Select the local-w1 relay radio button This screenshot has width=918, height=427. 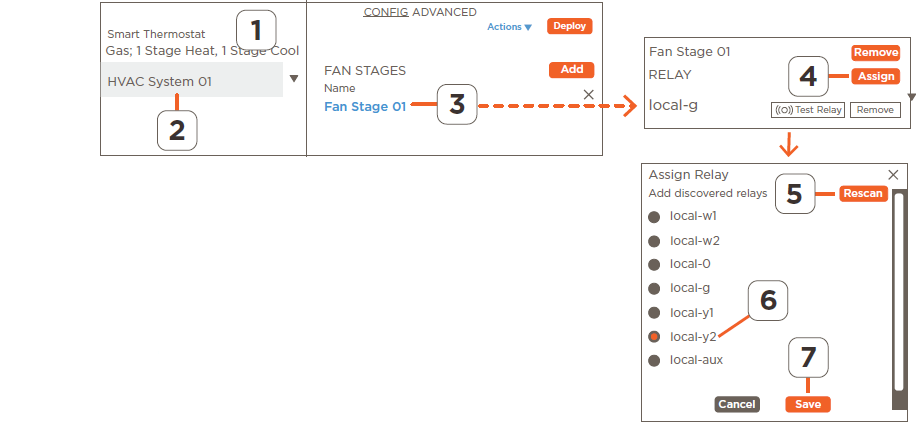tap(654, 217)
